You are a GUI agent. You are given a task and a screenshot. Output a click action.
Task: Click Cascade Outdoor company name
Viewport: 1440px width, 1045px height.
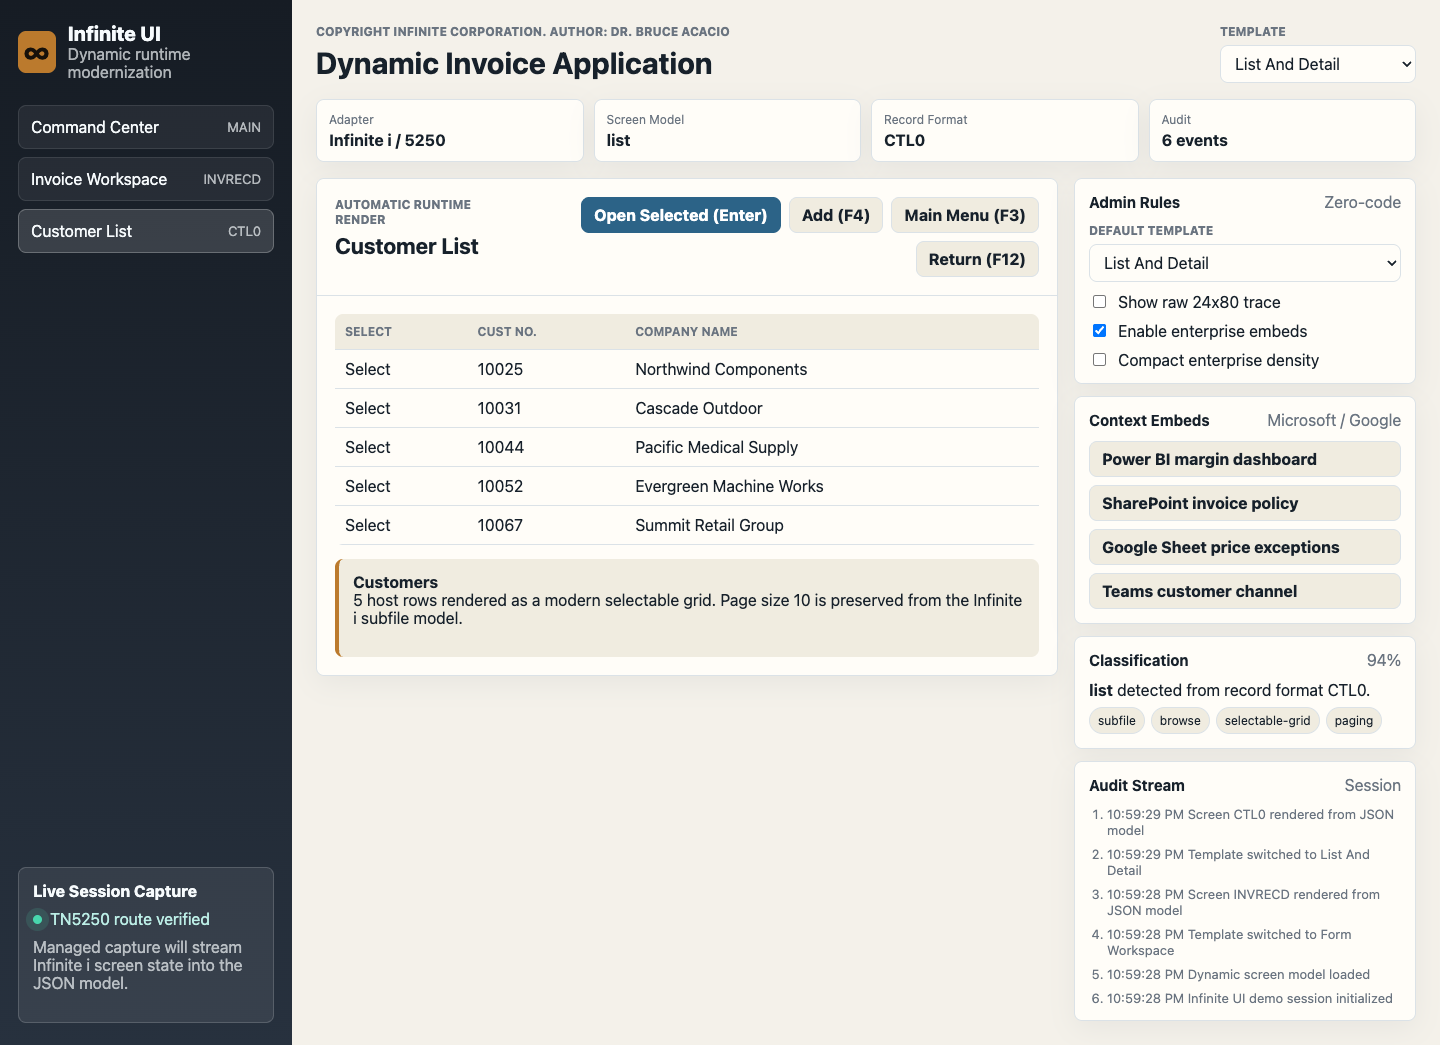(699, 408)
